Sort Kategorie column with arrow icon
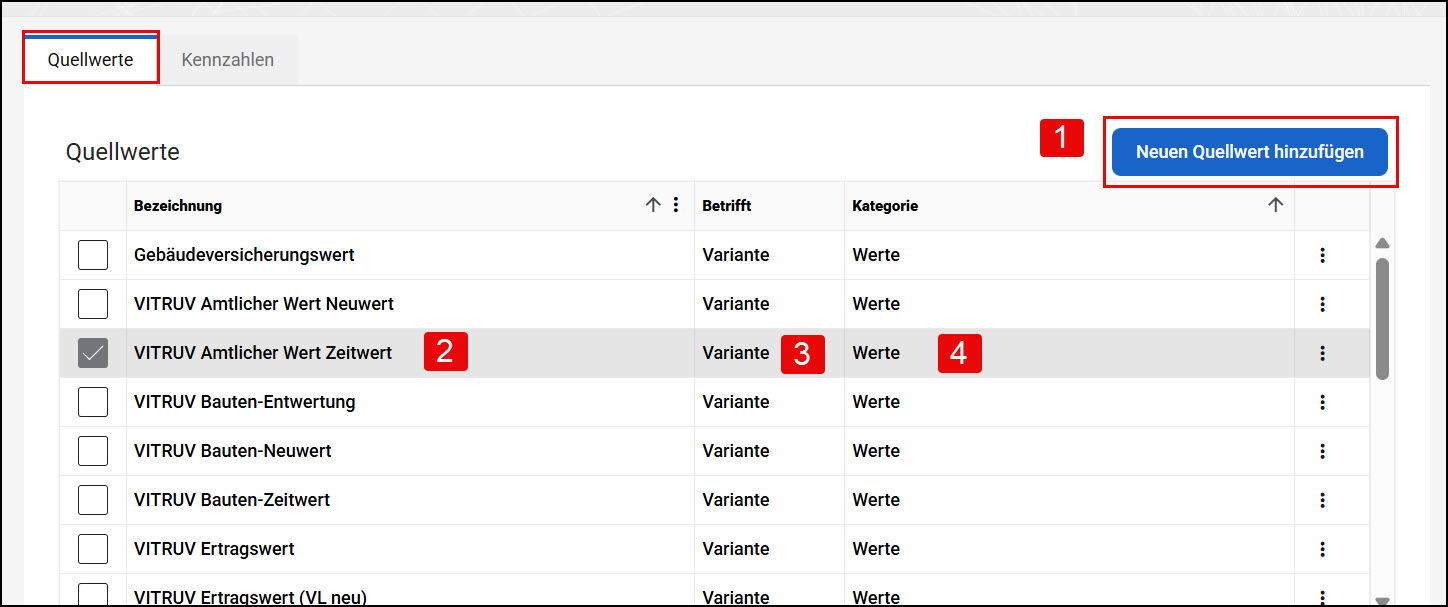The image size is (1448, 607). (1275, 205)
